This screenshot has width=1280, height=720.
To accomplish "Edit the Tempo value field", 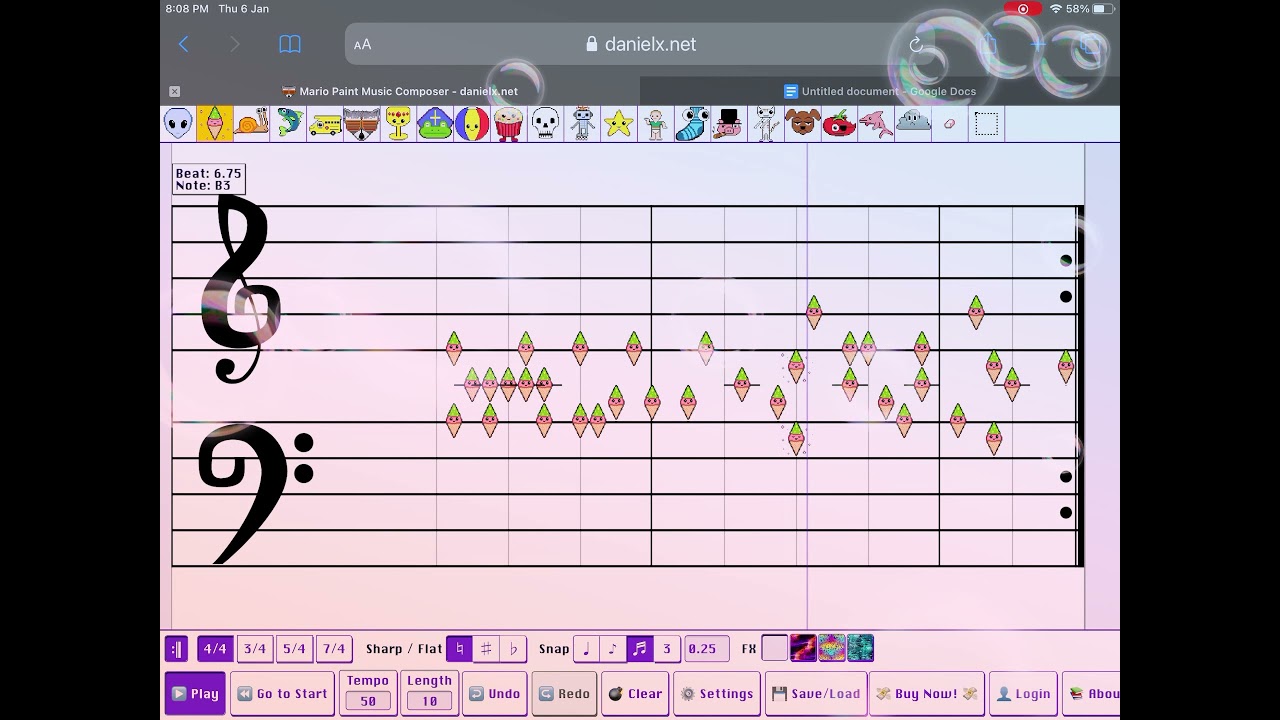I will (368, 701).
